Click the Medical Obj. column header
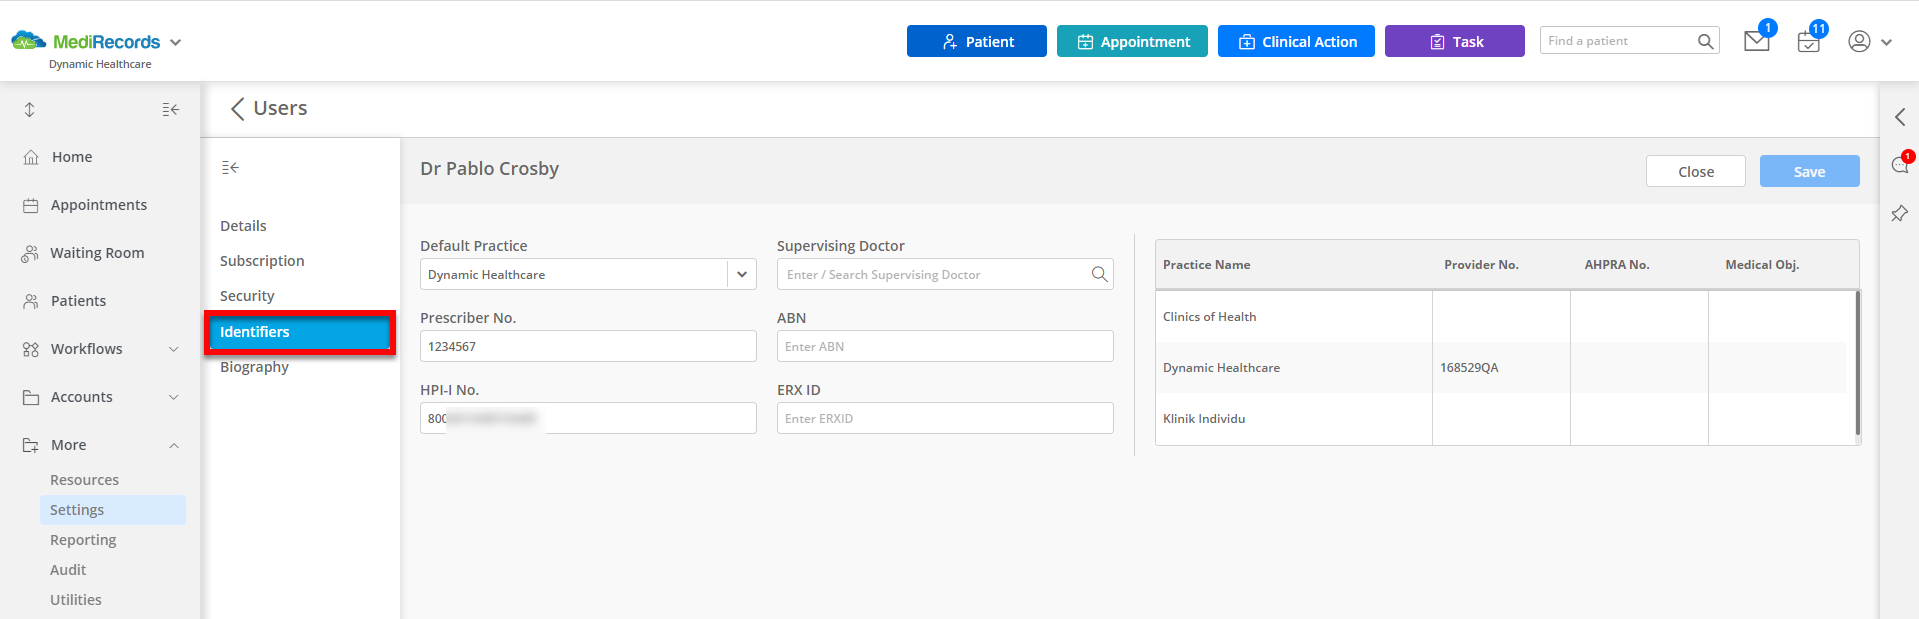 (x=1762, y=265)
